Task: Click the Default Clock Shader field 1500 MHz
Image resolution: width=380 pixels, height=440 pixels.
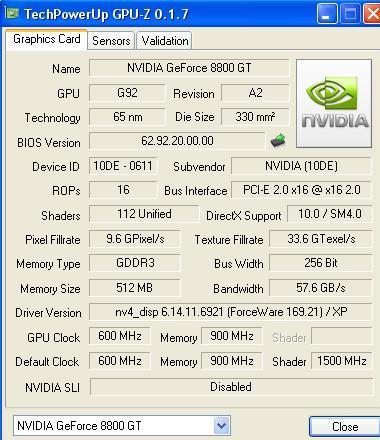Action: click(x=341, y=361)
